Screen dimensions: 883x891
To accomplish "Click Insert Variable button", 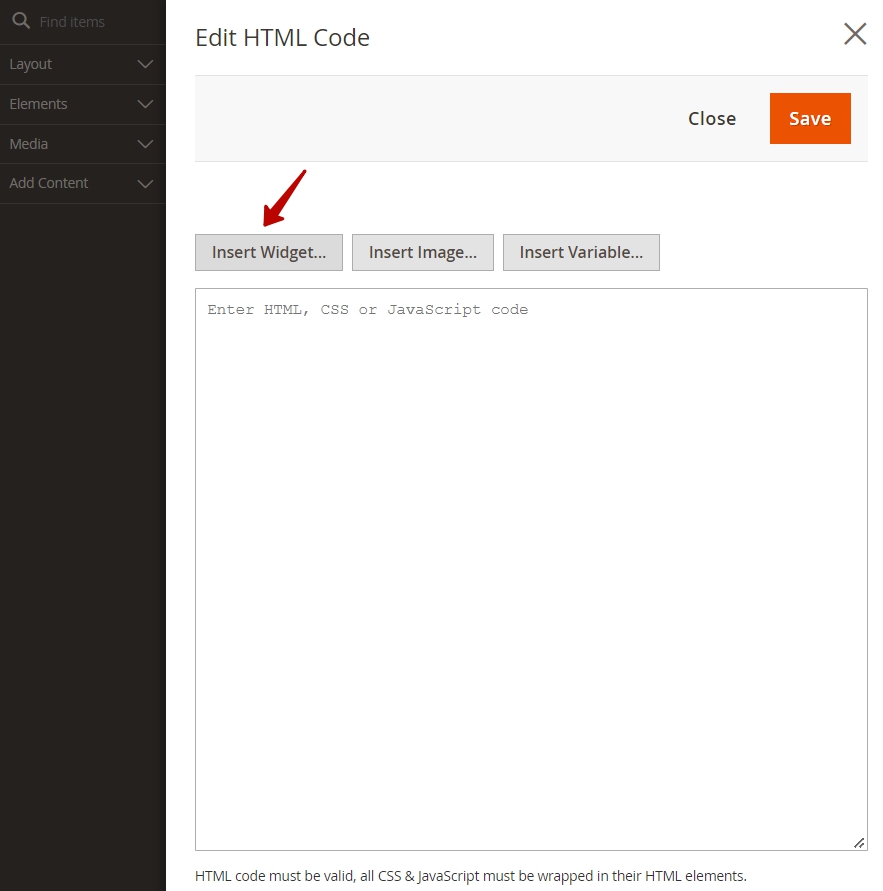I will tap(581, 252).
